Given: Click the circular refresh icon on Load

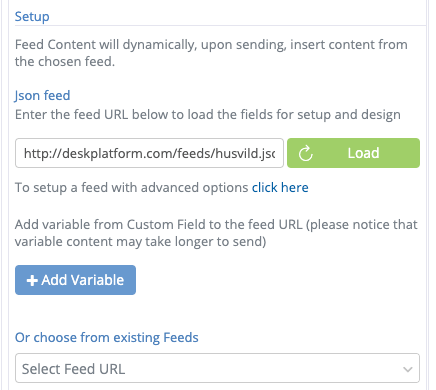Looking at the screenshot, I should [305, 153].
